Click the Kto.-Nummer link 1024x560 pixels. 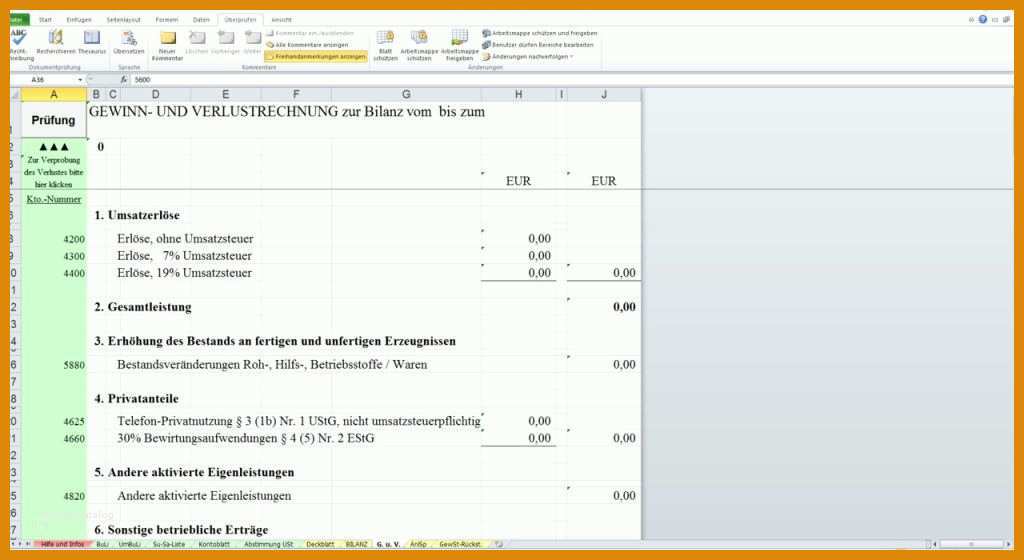point(54,199)
